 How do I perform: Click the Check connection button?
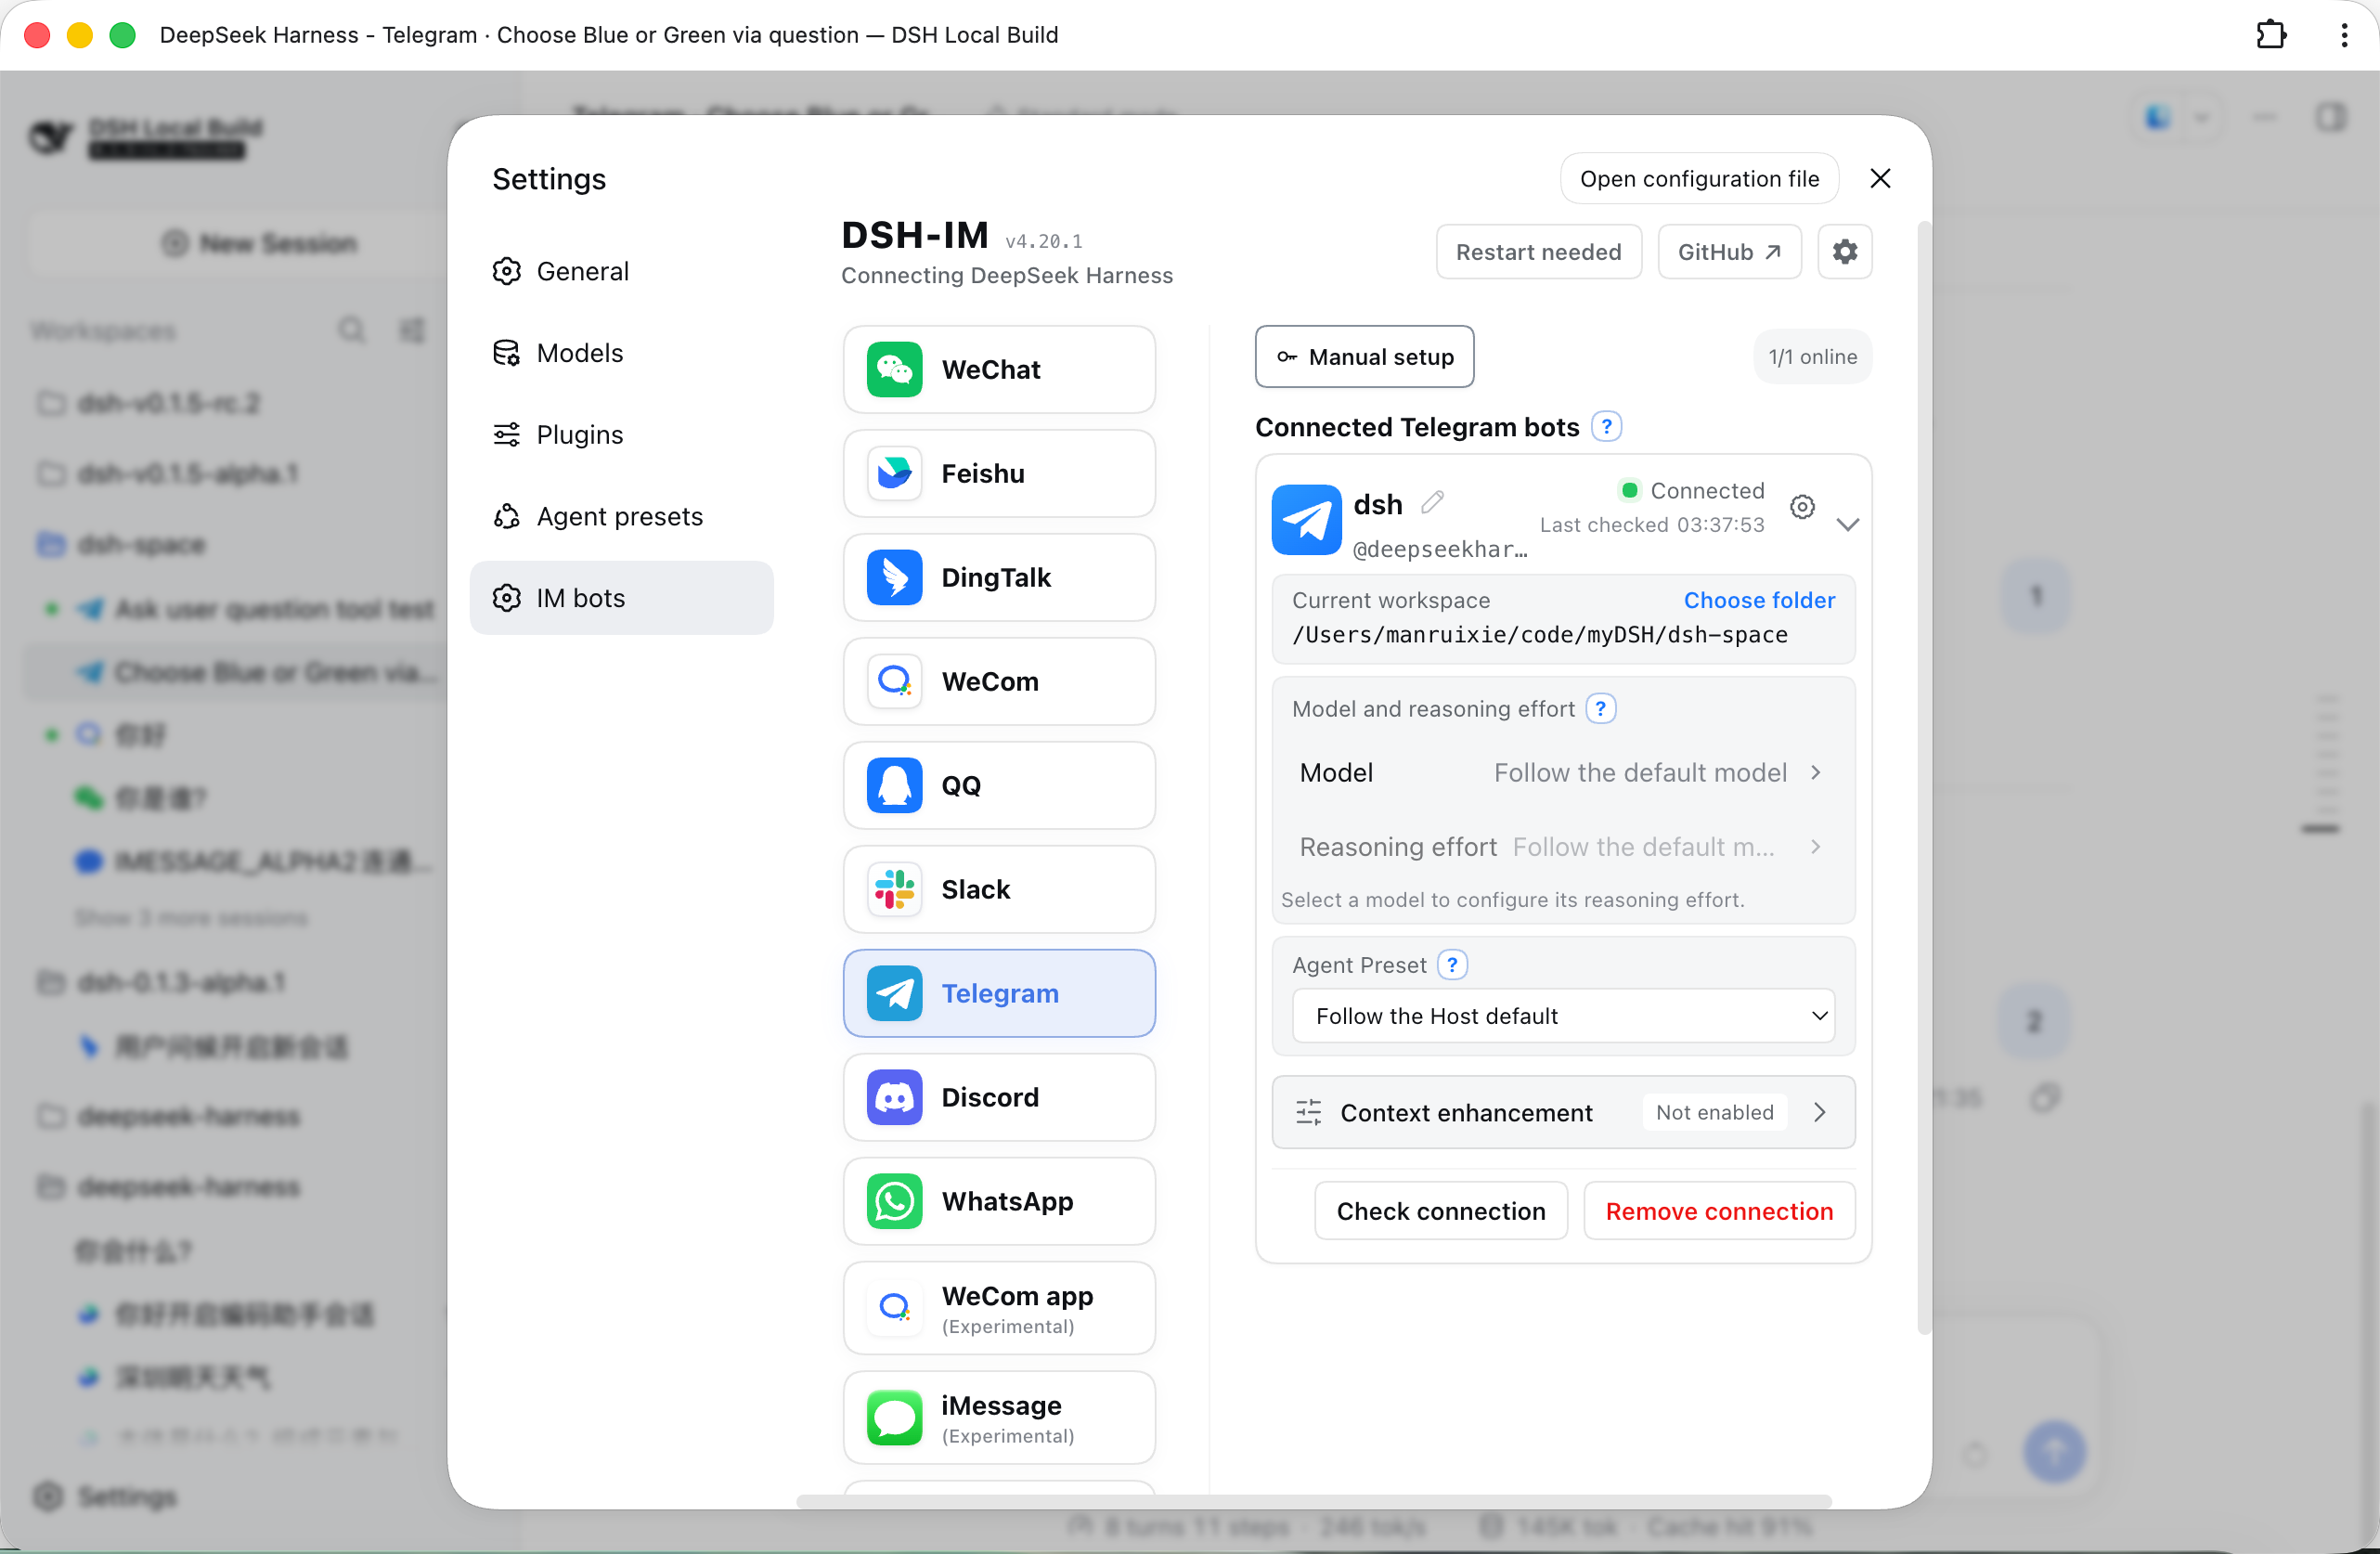tap(1441, 1211)
